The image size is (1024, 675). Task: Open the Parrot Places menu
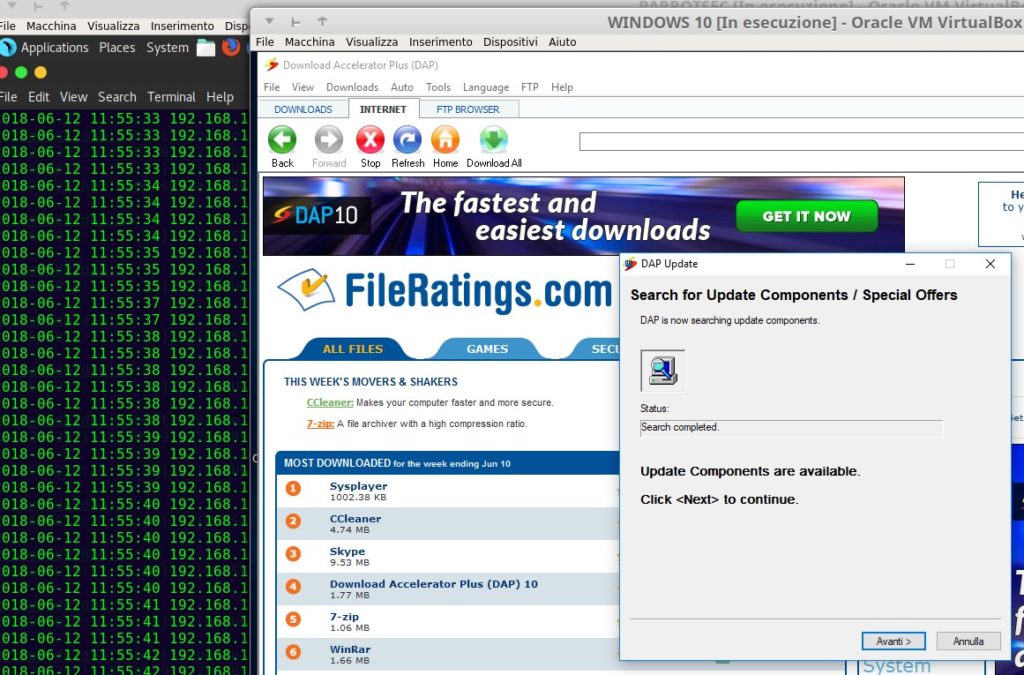(117, 48)
